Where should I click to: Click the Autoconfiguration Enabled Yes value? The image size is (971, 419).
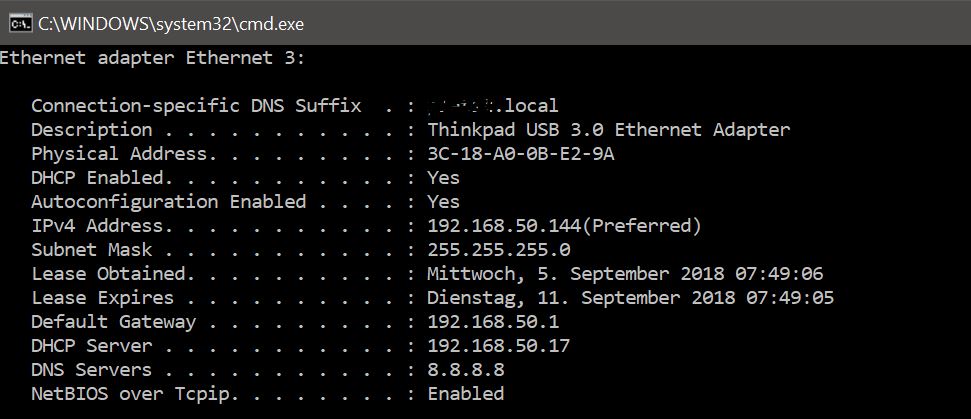(443, 202)
